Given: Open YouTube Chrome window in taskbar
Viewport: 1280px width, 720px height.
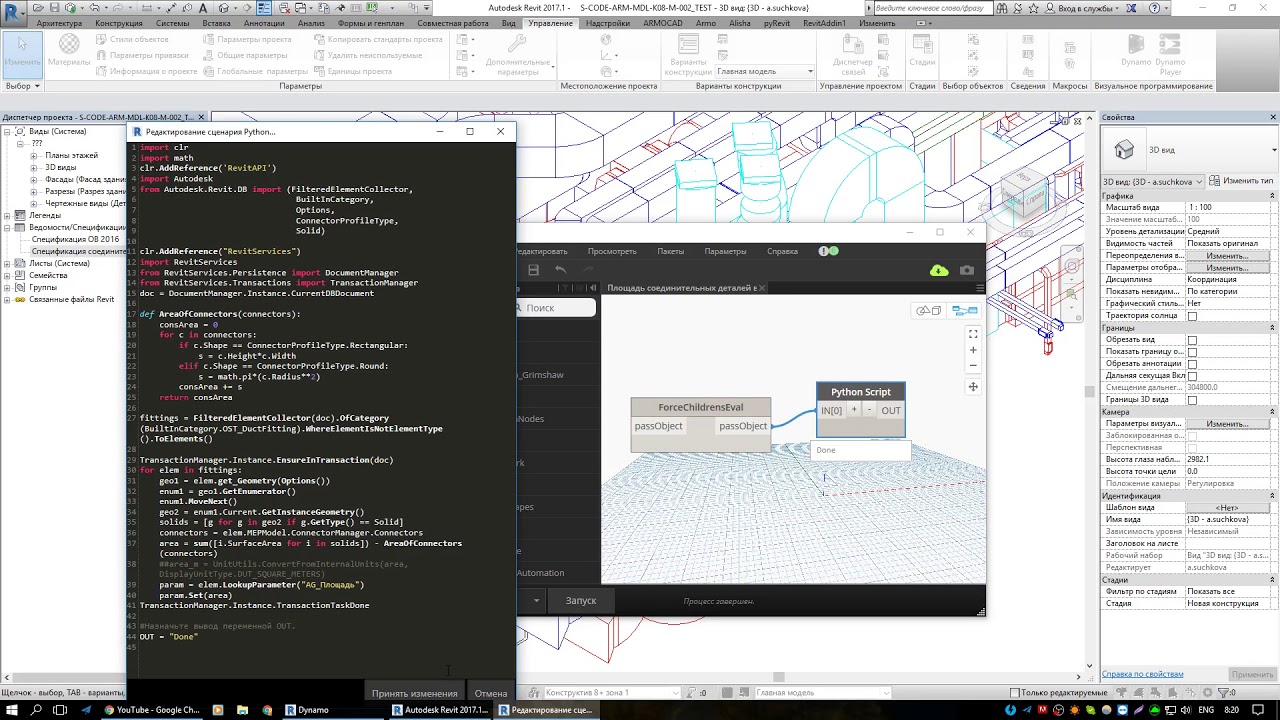Looking at the screenshot, I should pos(152,710).
